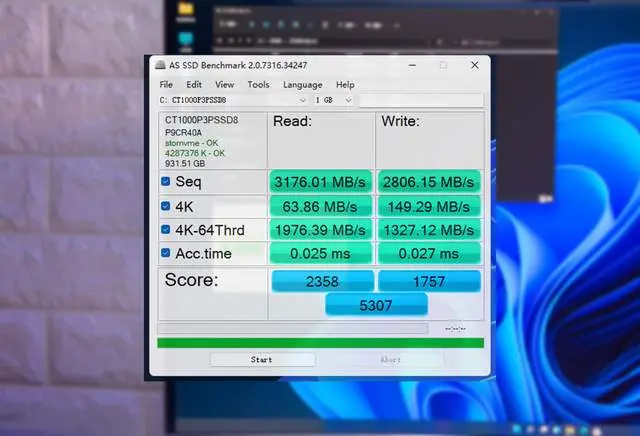Open the Language menu
This screenshot has width=640, height=436.
302,85
